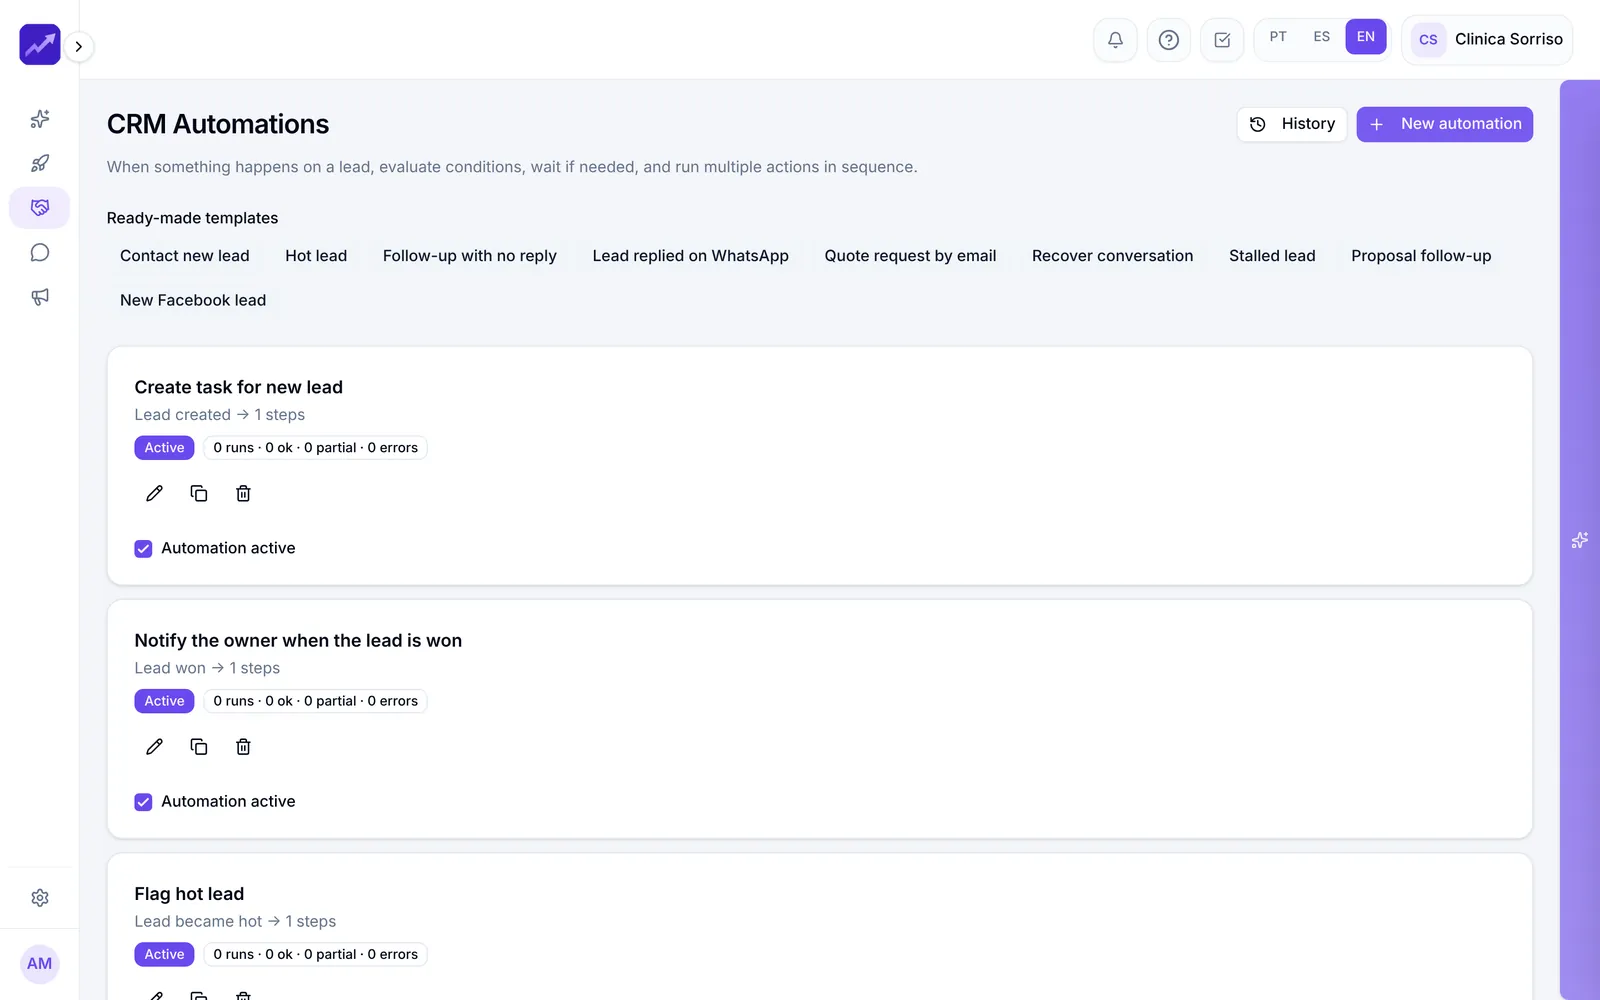Click the 'Flag hot lead' automation title
Screen dimensions: 1600x1000
(x=189, y=894)
